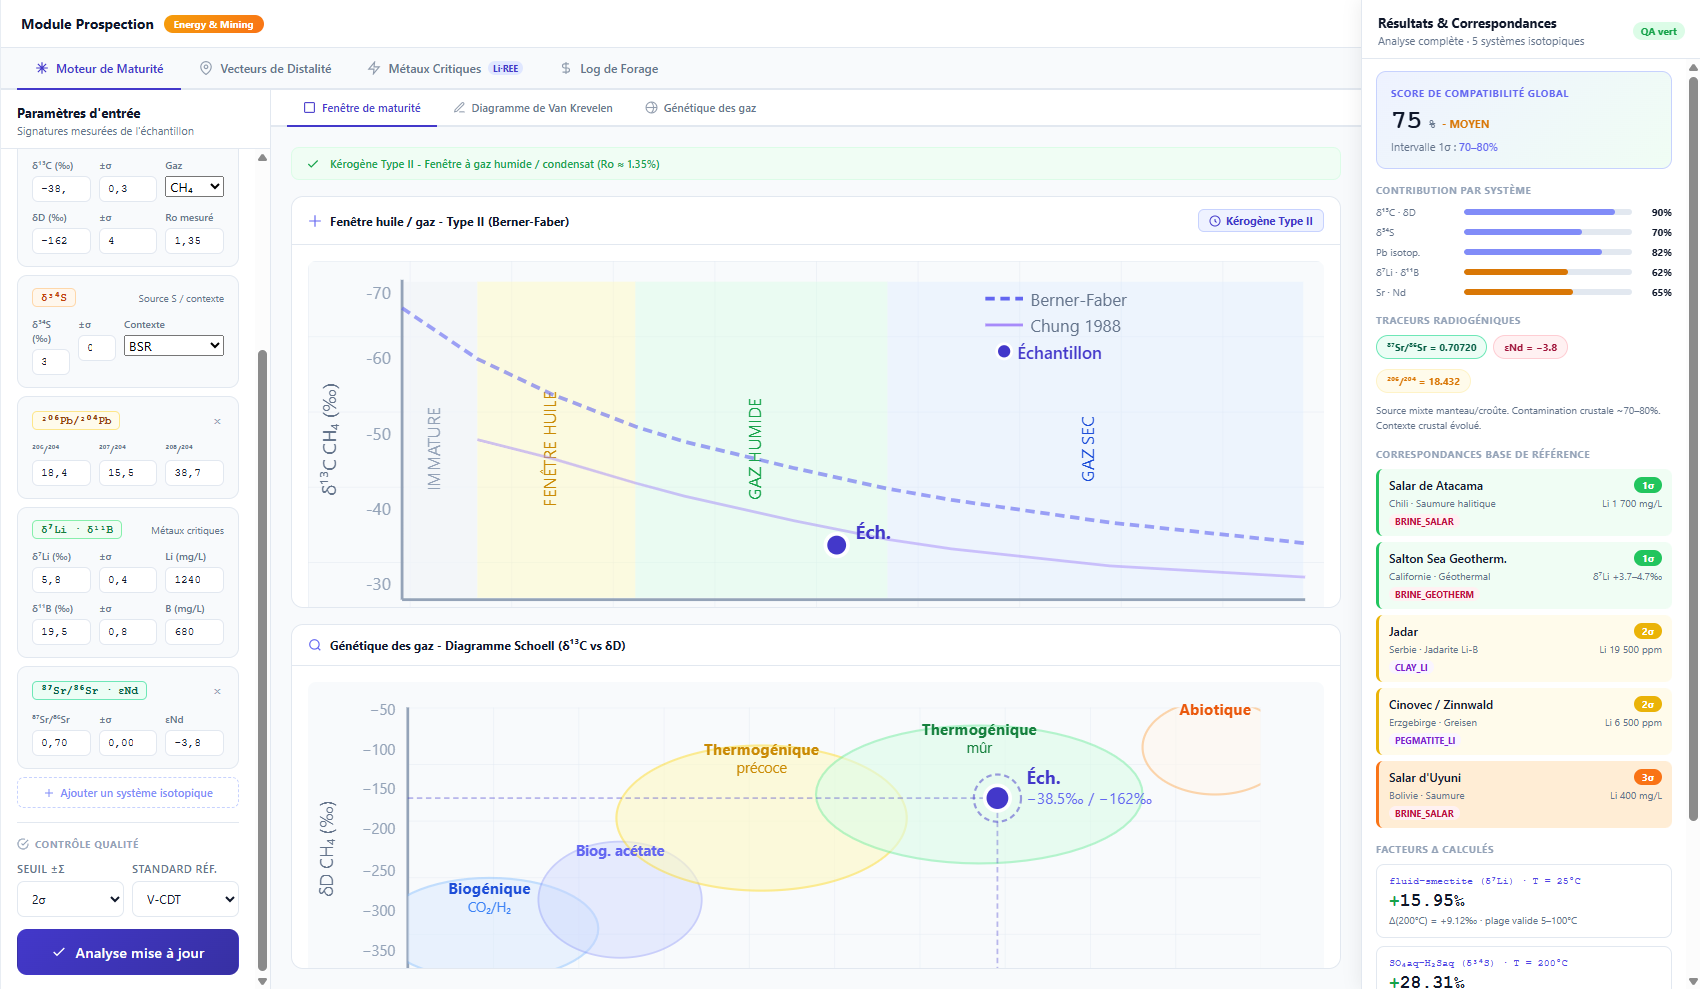The image size is (1700, 989).
Task: Click the Analyse mise à jour button
Action: pos(127,952)
